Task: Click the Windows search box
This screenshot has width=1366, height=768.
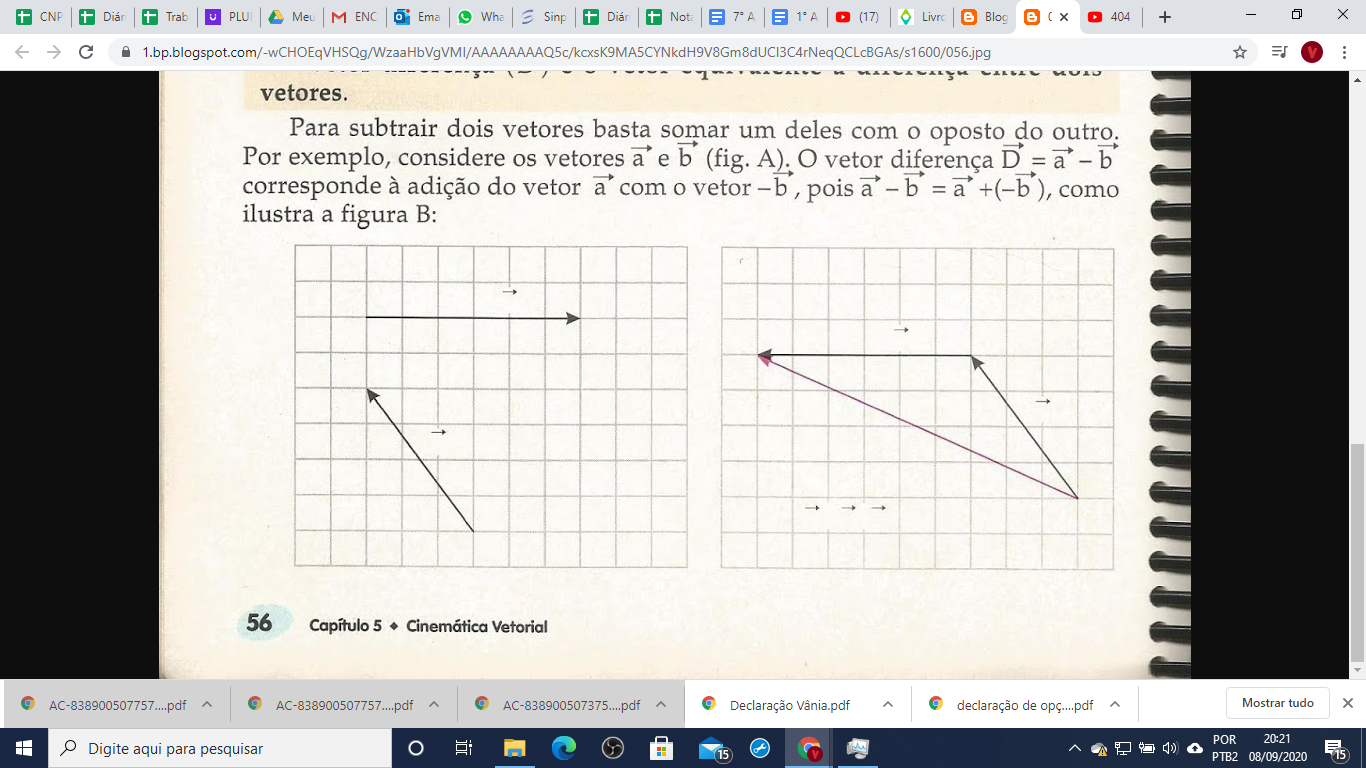Action: click(219, 748)
